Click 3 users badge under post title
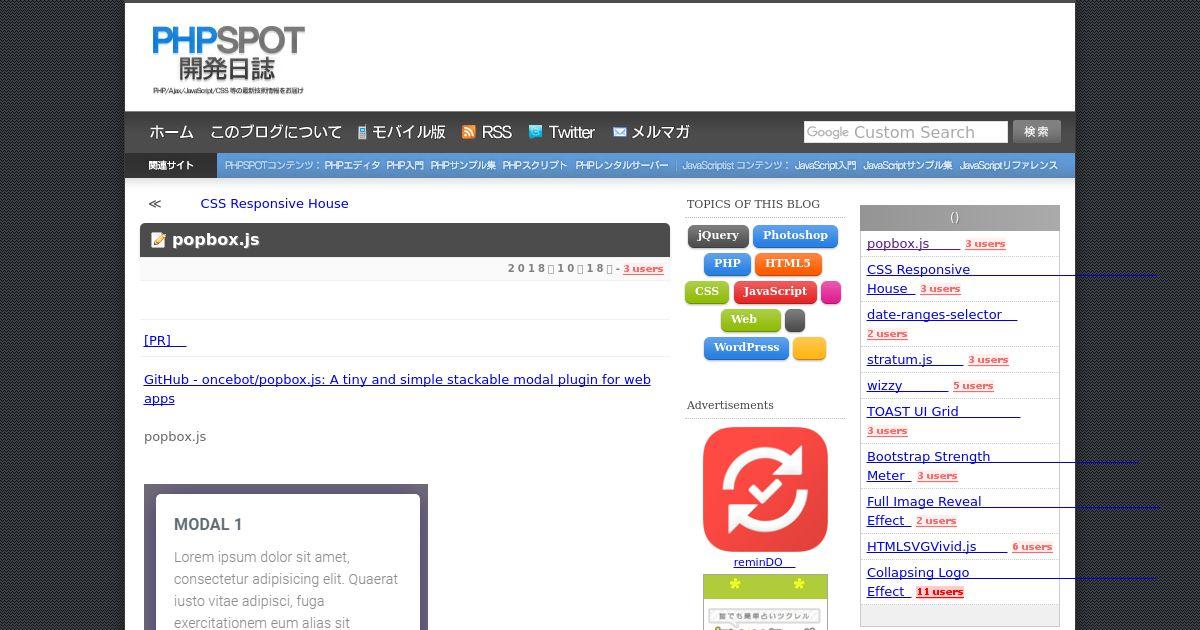 pyautogui.click(x=643, y=269)
